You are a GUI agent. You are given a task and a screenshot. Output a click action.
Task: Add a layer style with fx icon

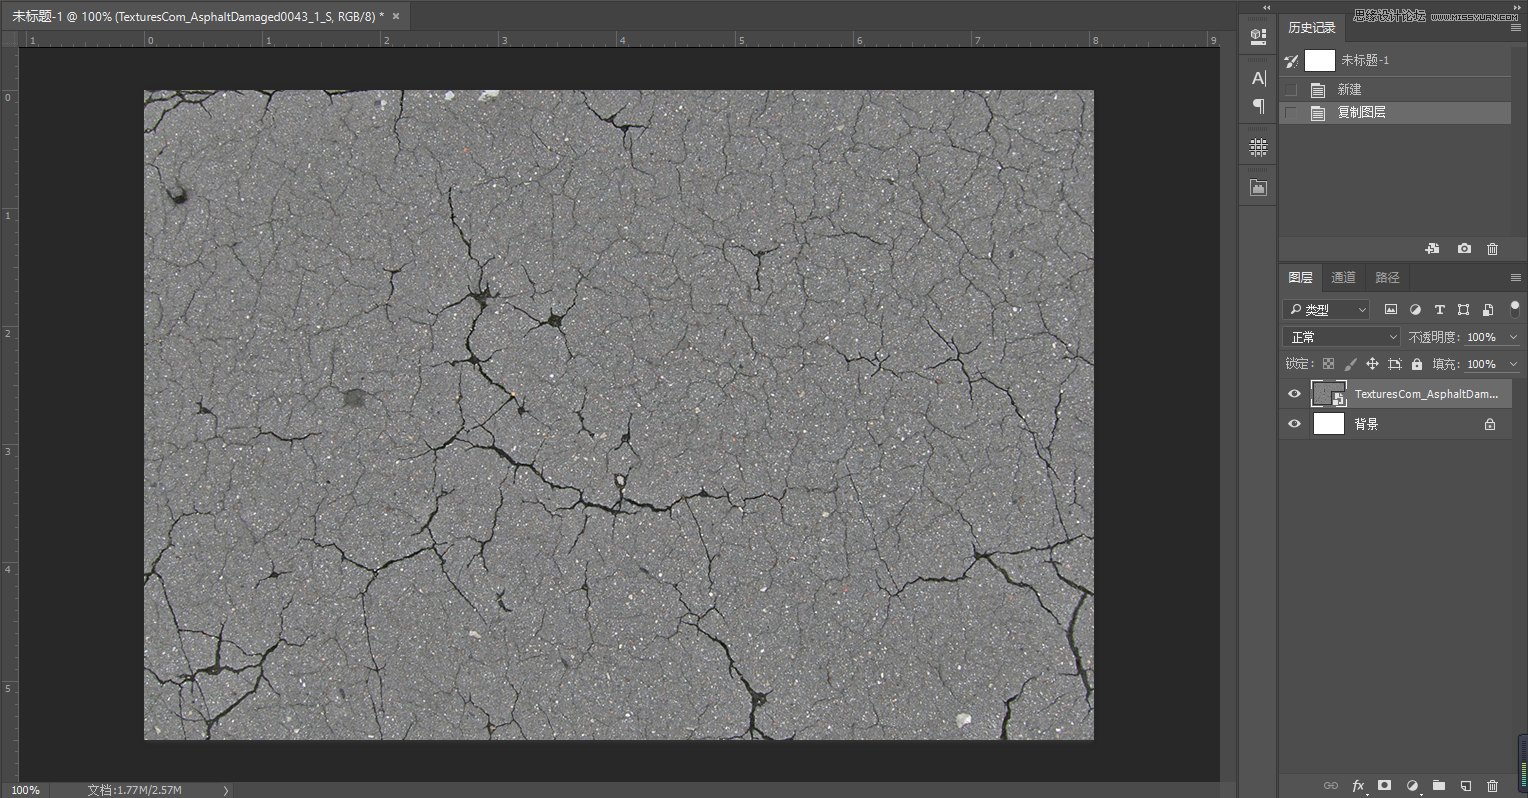click(1358, 786)
